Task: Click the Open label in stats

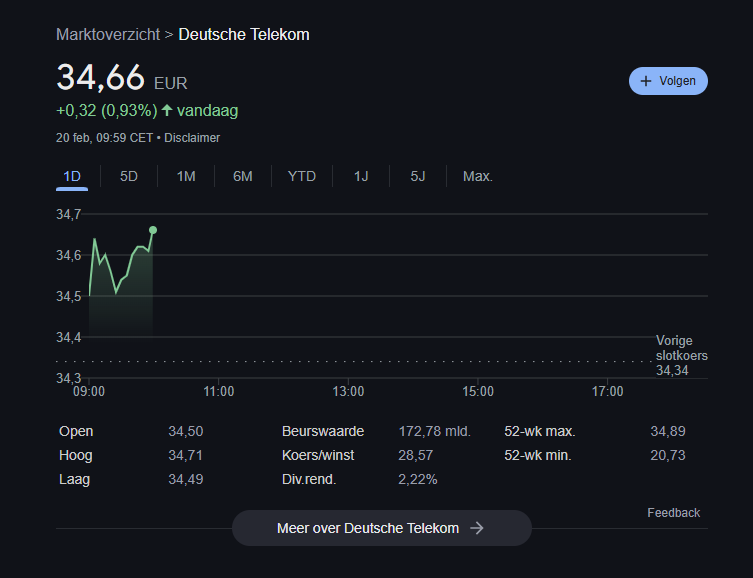Action: (76, 432)
